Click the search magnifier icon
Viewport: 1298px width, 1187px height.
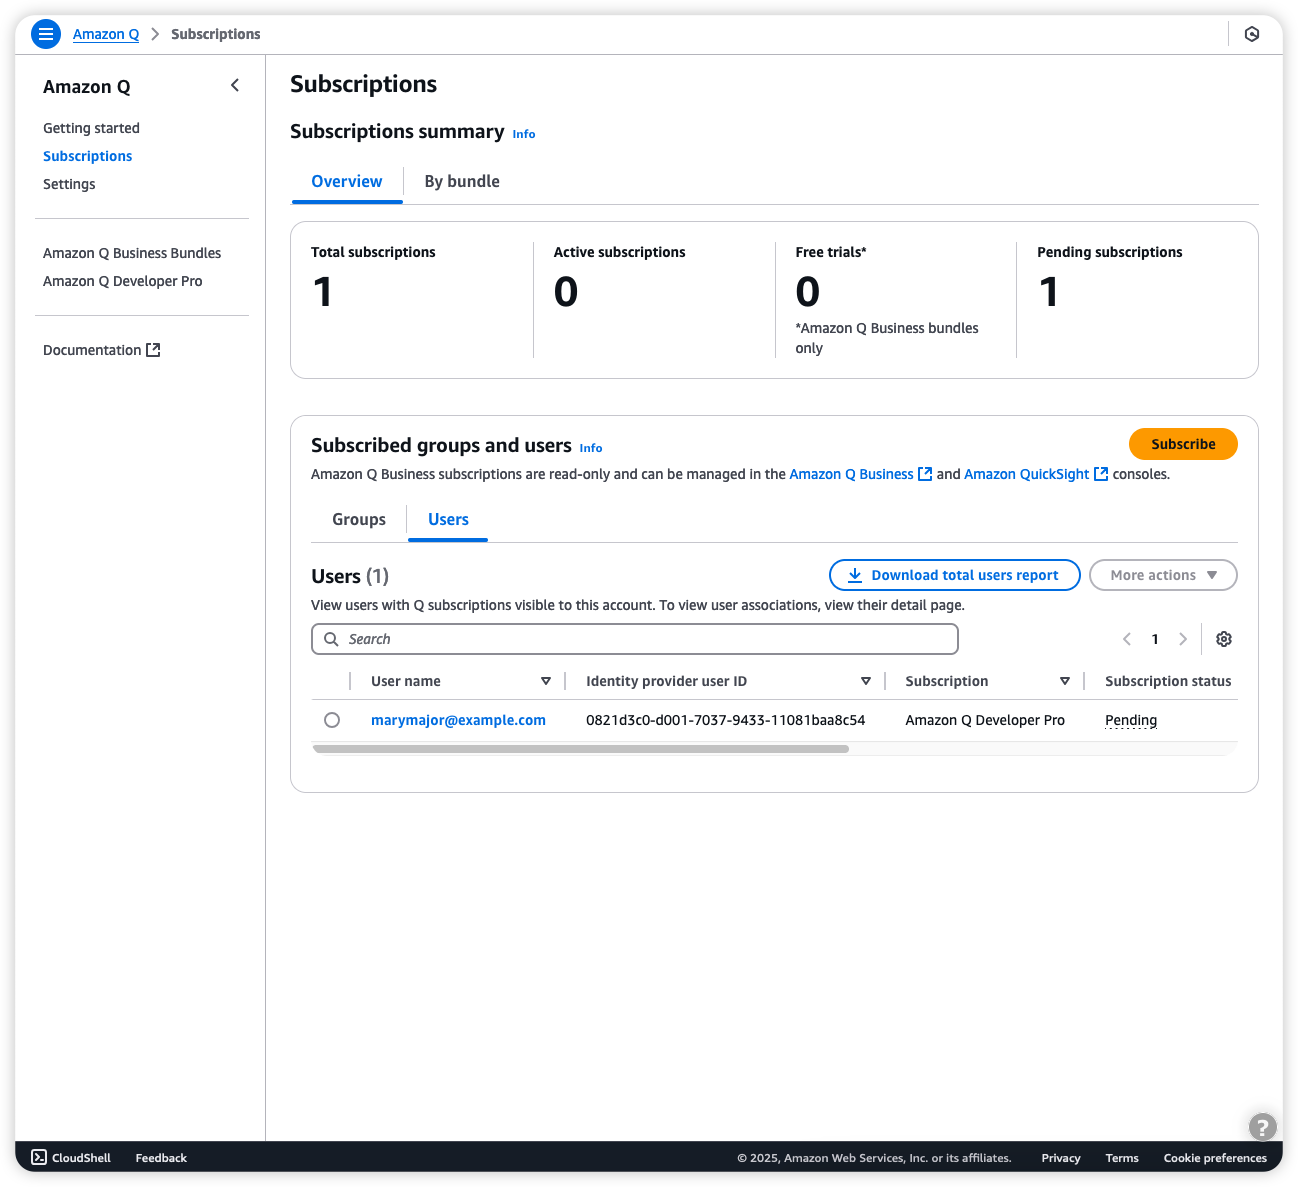pos(331,639)
